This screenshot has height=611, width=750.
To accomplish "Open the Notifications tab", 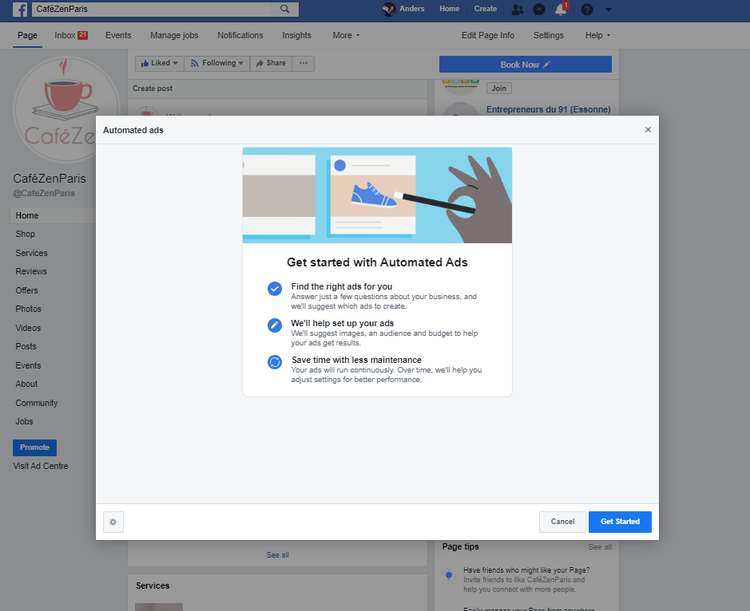I will coord(240,35).
